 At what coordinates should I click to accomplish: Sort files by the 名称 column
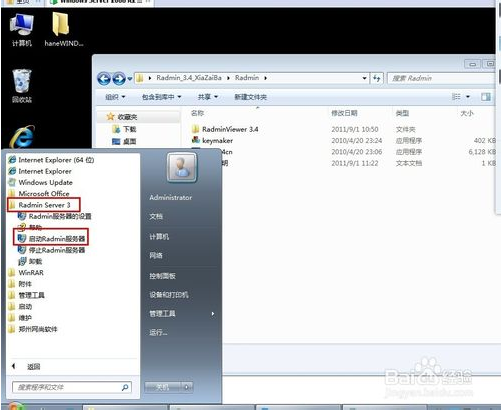[x=197, y=113]
